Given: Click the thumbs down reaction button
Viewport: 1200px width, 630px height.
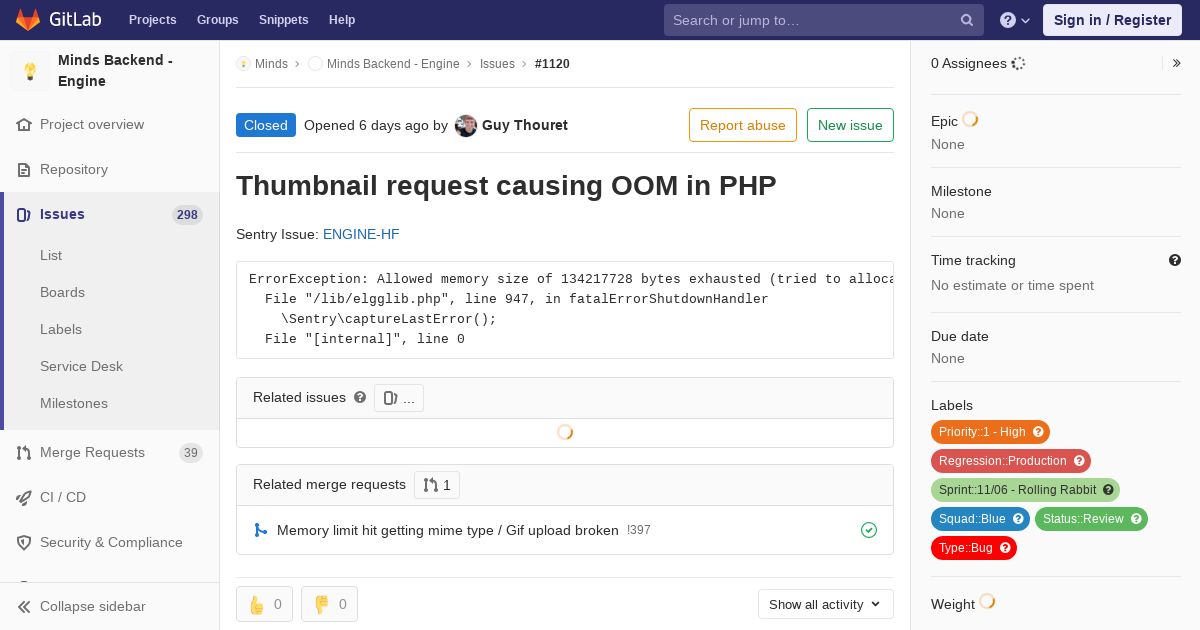Looking at the screenshot, I should pos(329,604).
